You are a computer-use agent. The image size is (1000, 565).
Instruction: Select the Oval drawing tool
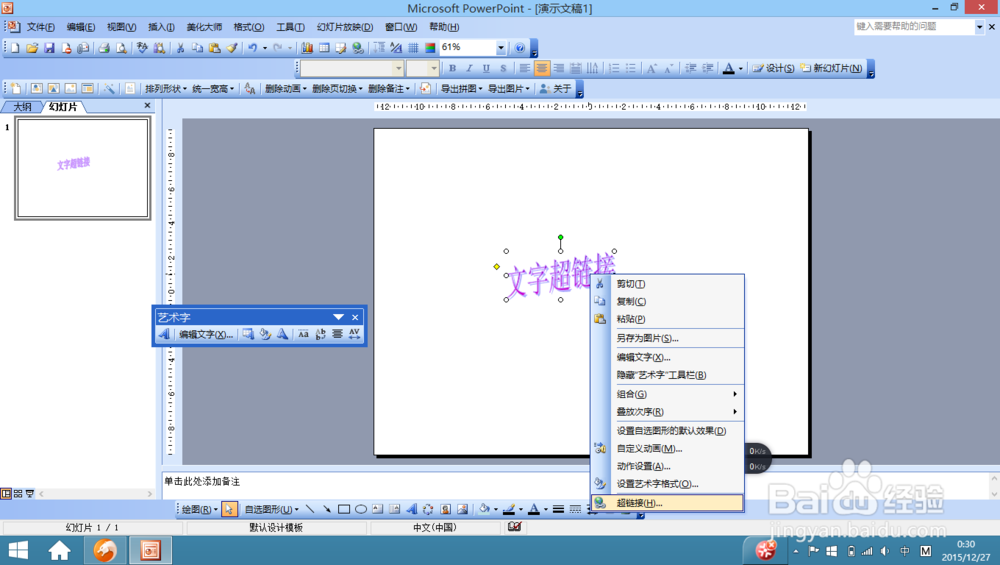tap(361, 509)
